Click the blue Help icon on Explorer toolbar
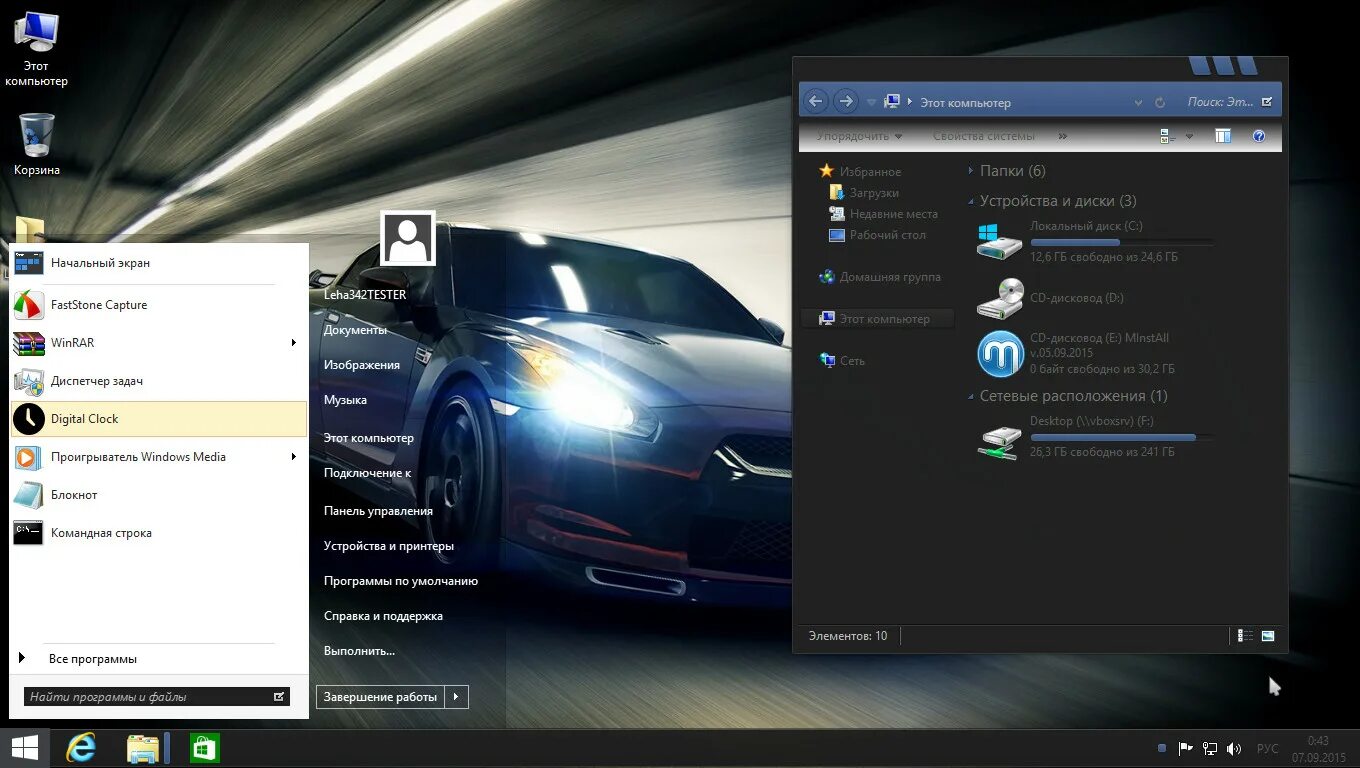This screenshot has height=768, width=1360. 1259,135
